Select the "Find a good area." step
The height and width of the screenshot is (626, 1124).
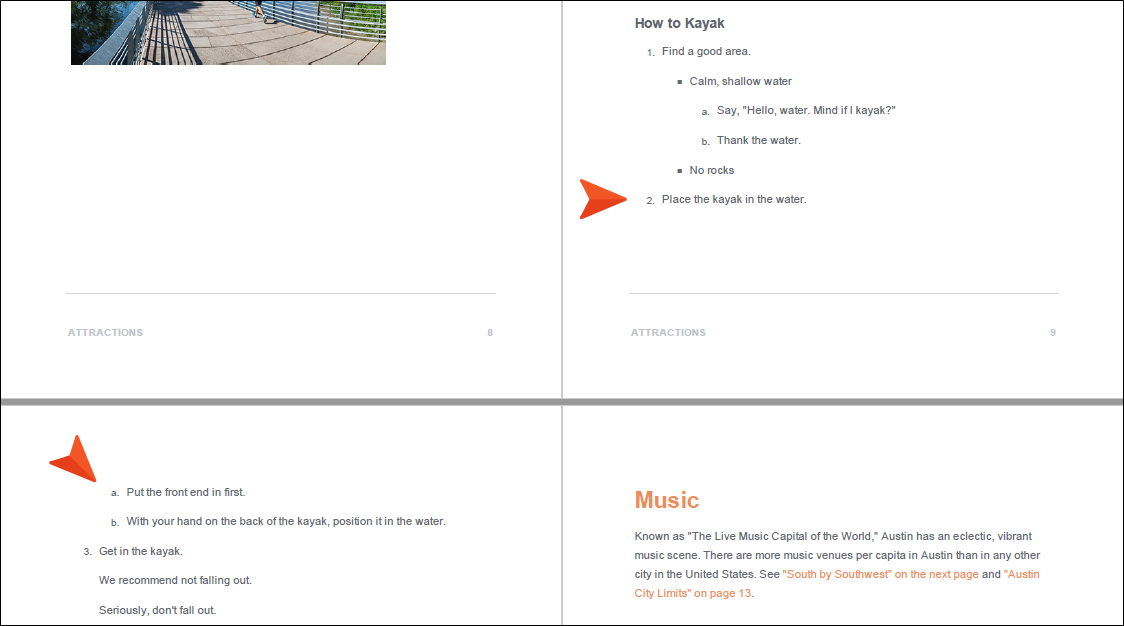point(705,51)
